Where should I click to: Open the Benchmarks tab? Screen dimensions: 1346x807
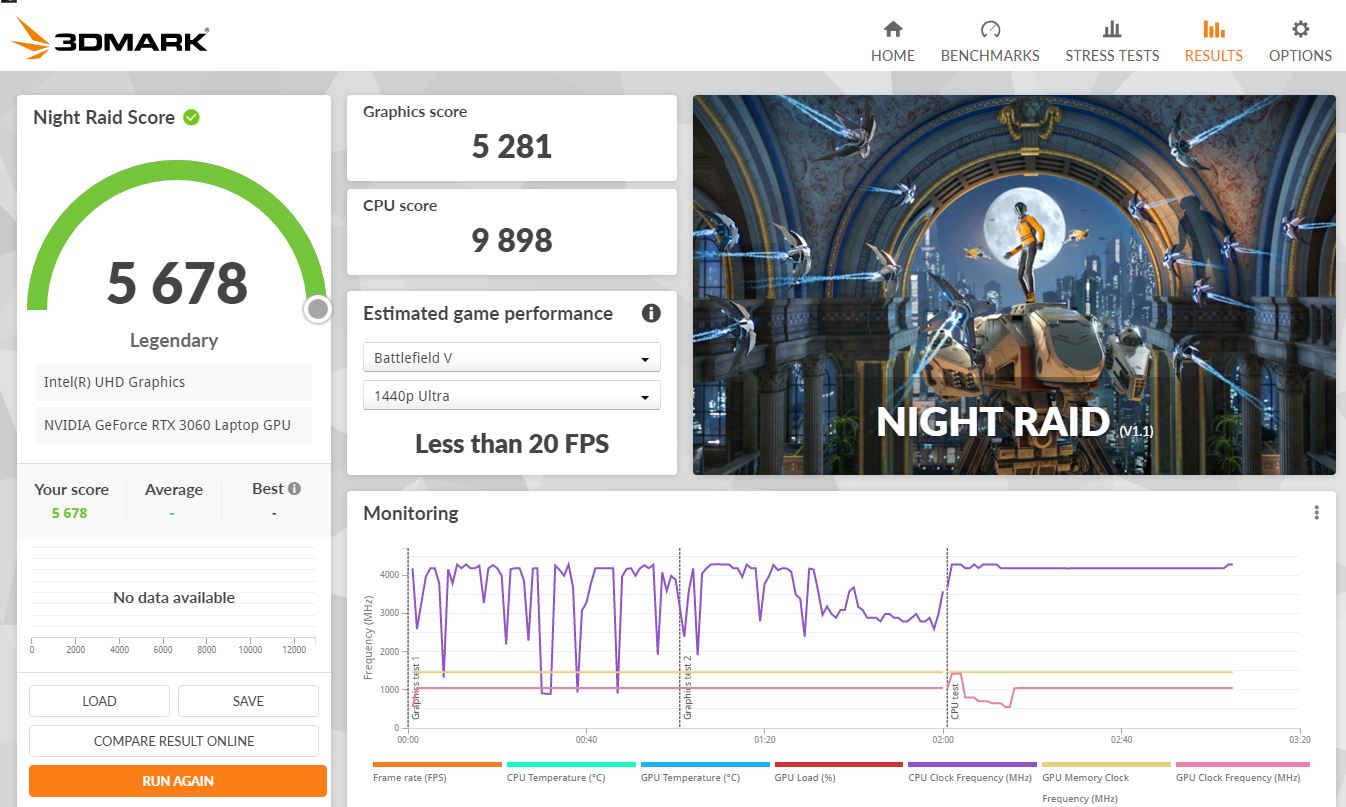(990, 42)
